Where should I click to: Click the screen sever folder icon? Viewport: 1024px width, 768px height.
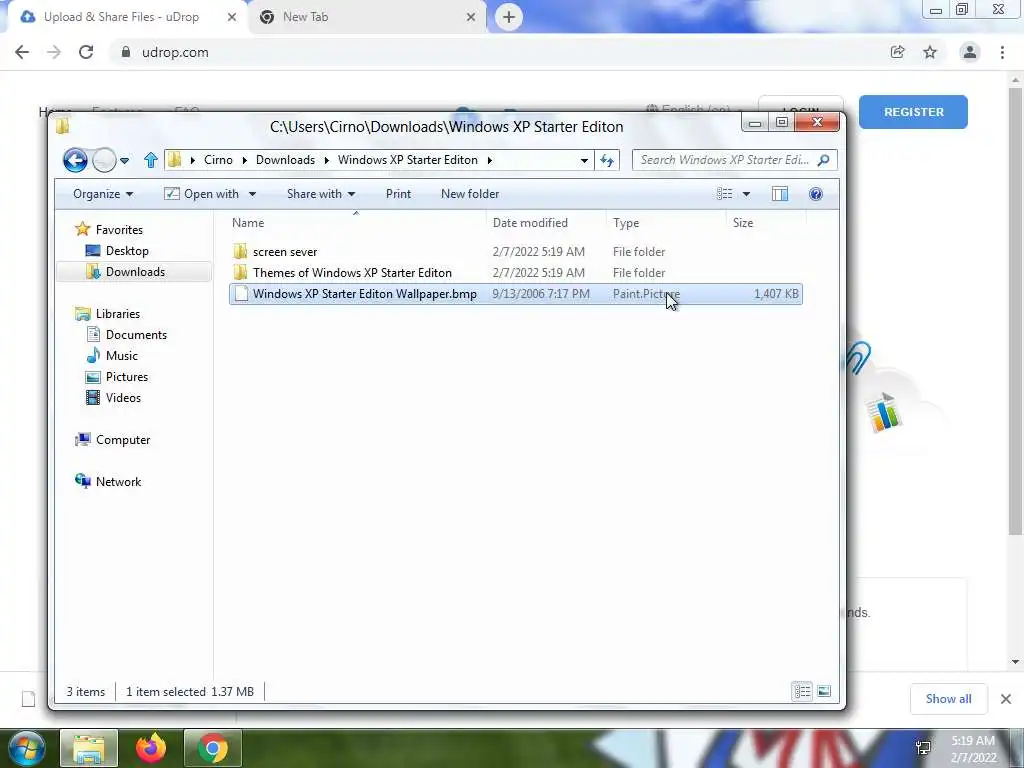[x=240, y=251]
